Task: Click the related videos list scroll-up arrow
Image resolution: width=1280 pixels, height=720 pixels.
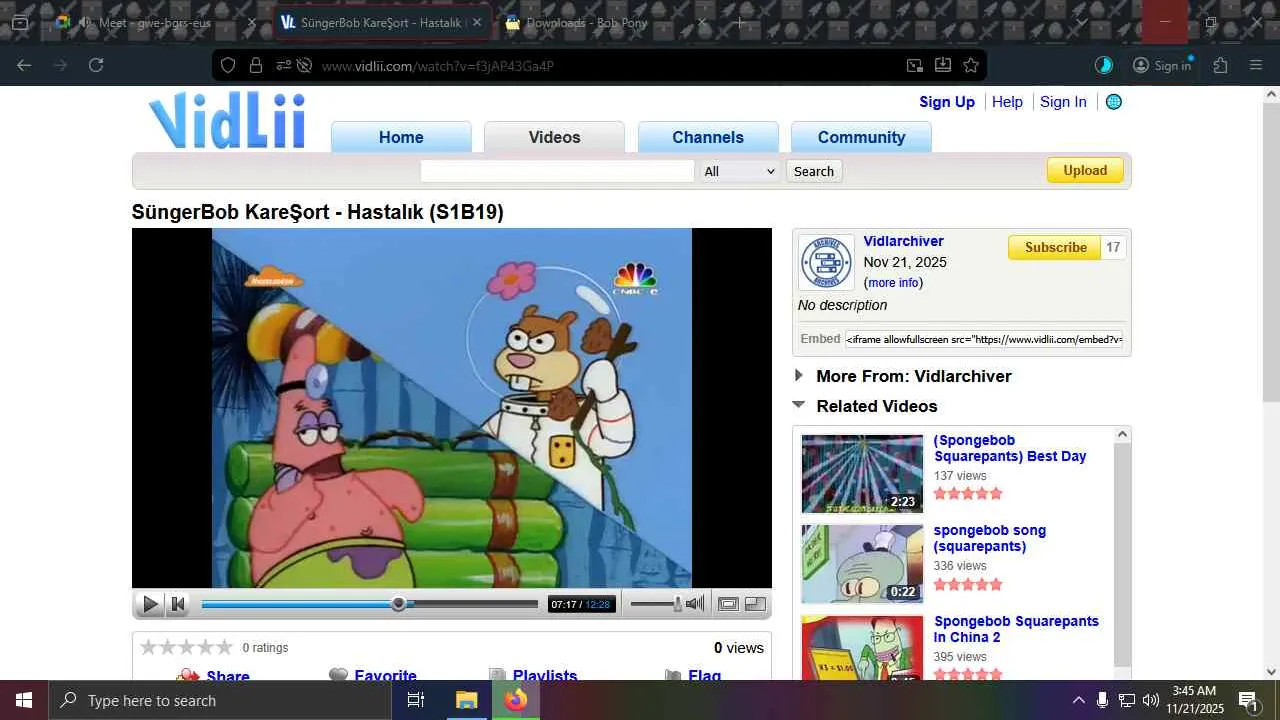Action: (1122, 434)
